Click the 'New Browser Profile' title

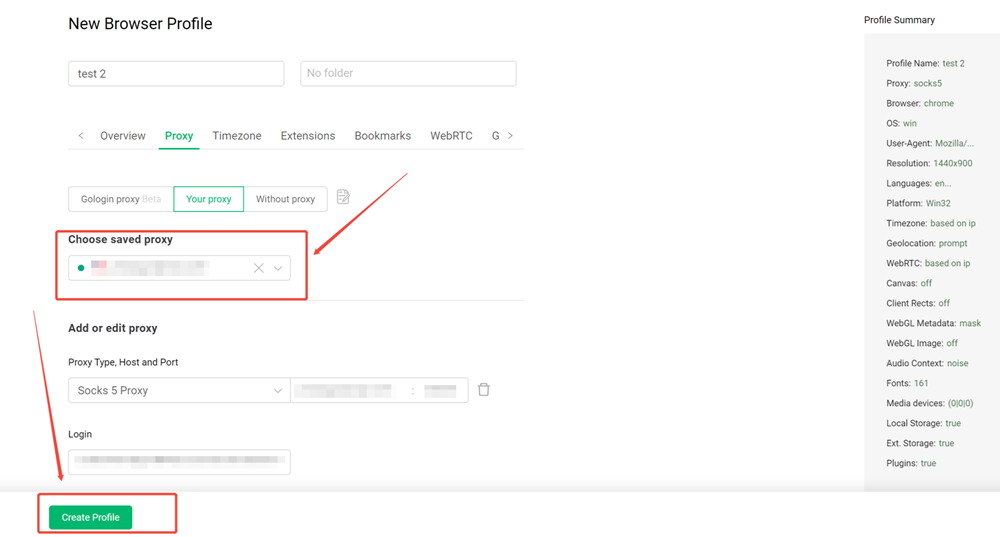(140, 24)
